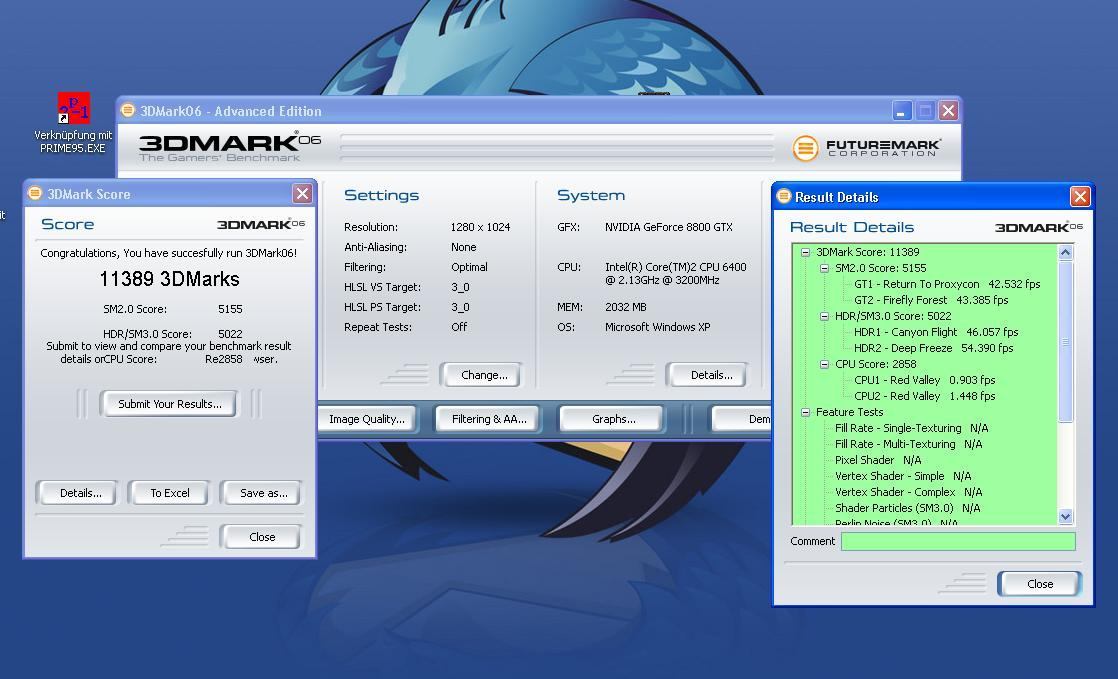Click the 3DMark Score window title icon

(x=34, y=193)
